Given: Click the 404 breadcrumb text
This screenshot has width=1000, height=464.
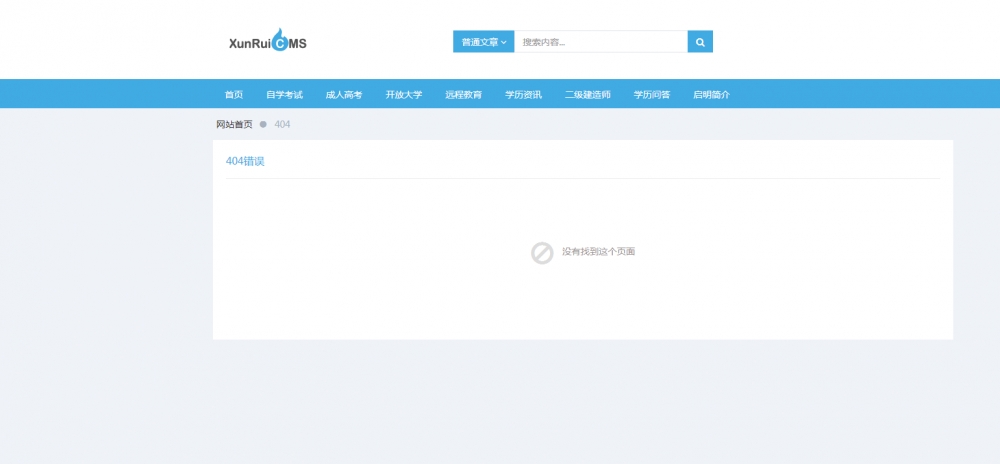Looking at the screenshot, I should [283, 124].
